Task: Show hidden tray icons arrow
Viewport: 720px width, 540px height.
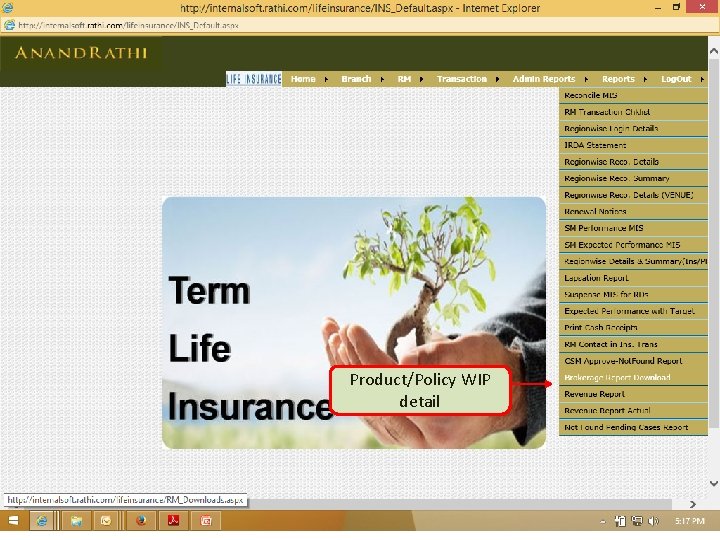Action: pos(602,521)
